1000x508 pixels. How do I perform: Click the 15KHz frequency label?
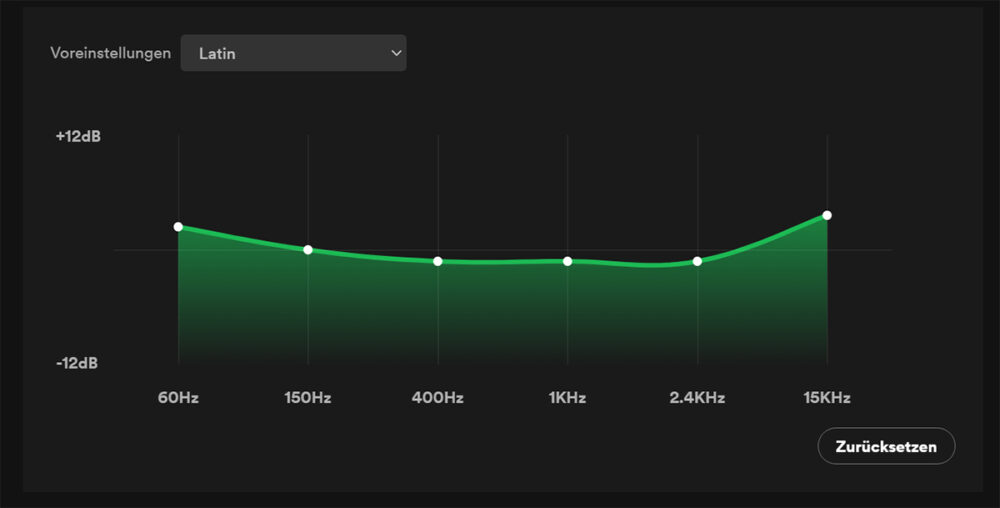[827, 398]
